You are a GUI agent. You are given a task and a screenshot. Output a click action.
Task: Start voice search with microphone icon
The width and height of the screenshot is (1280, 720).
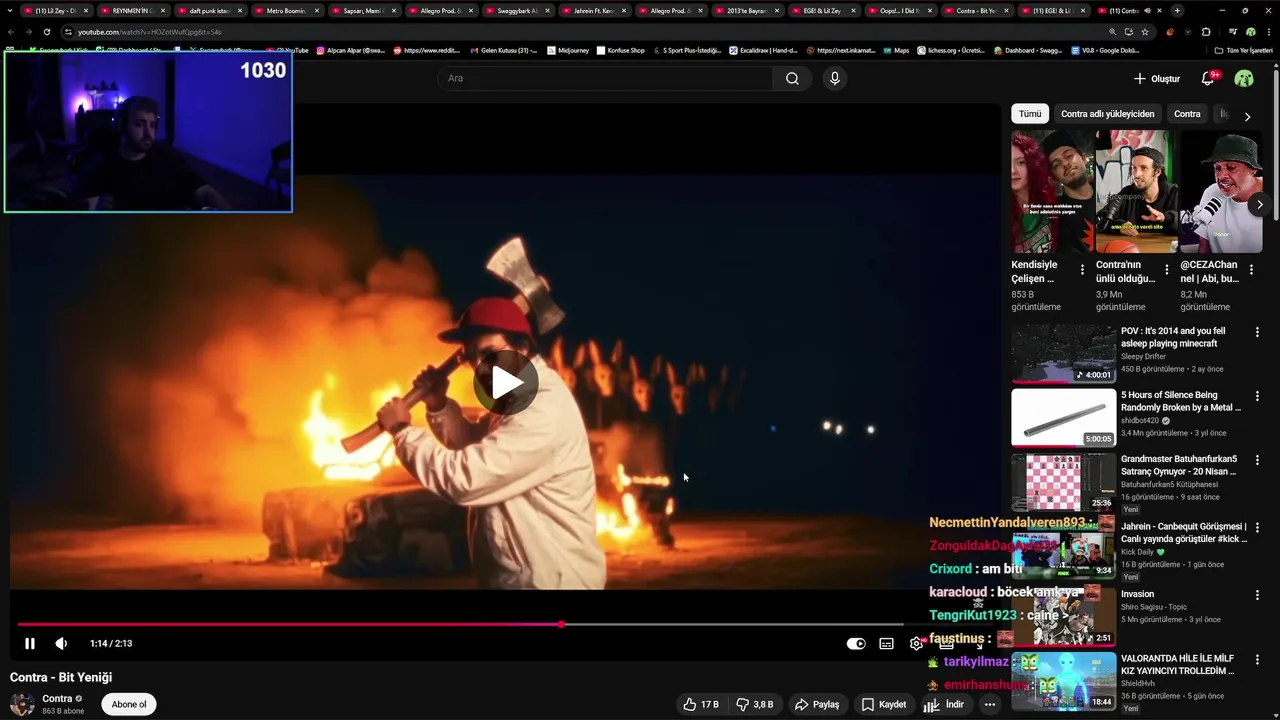tap(835, 78)
